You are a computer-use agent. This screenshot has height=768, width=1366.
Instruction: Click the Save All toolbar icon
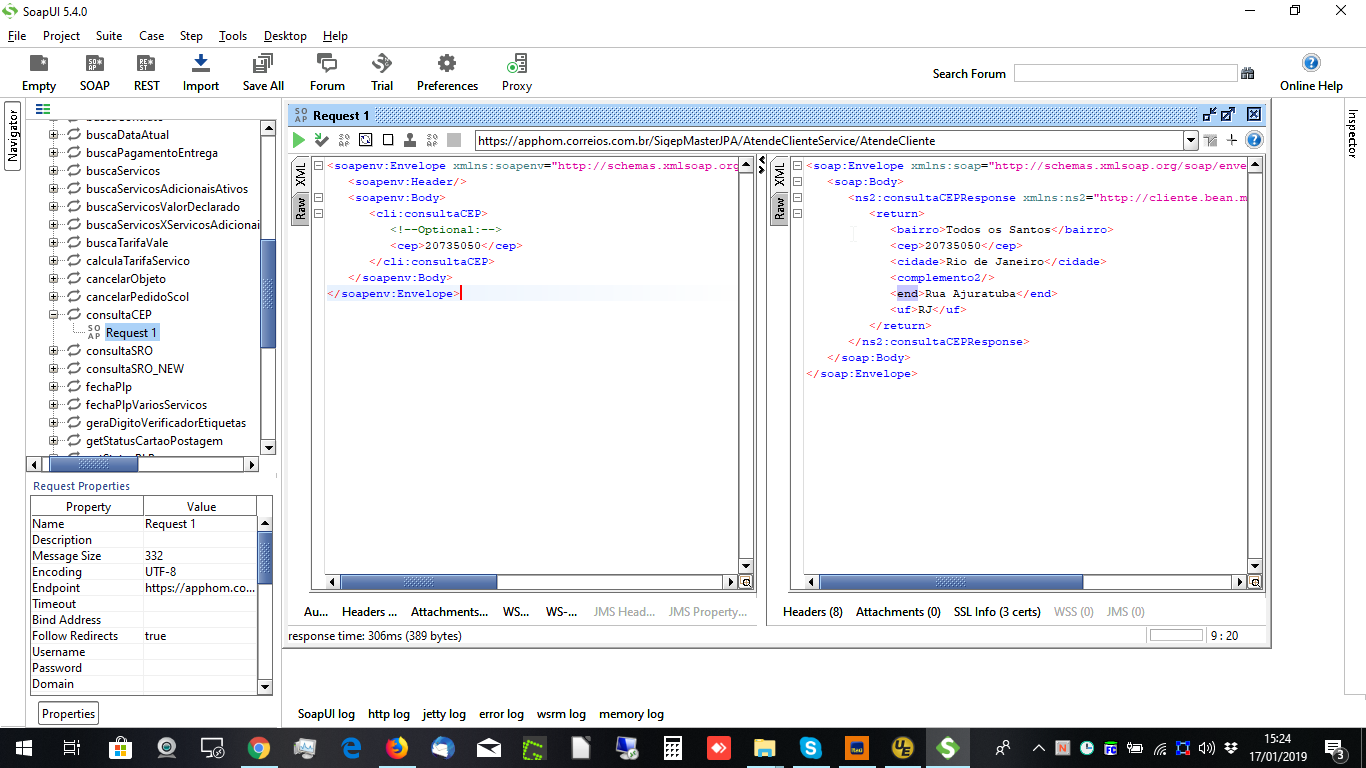[x=263, y=72]
